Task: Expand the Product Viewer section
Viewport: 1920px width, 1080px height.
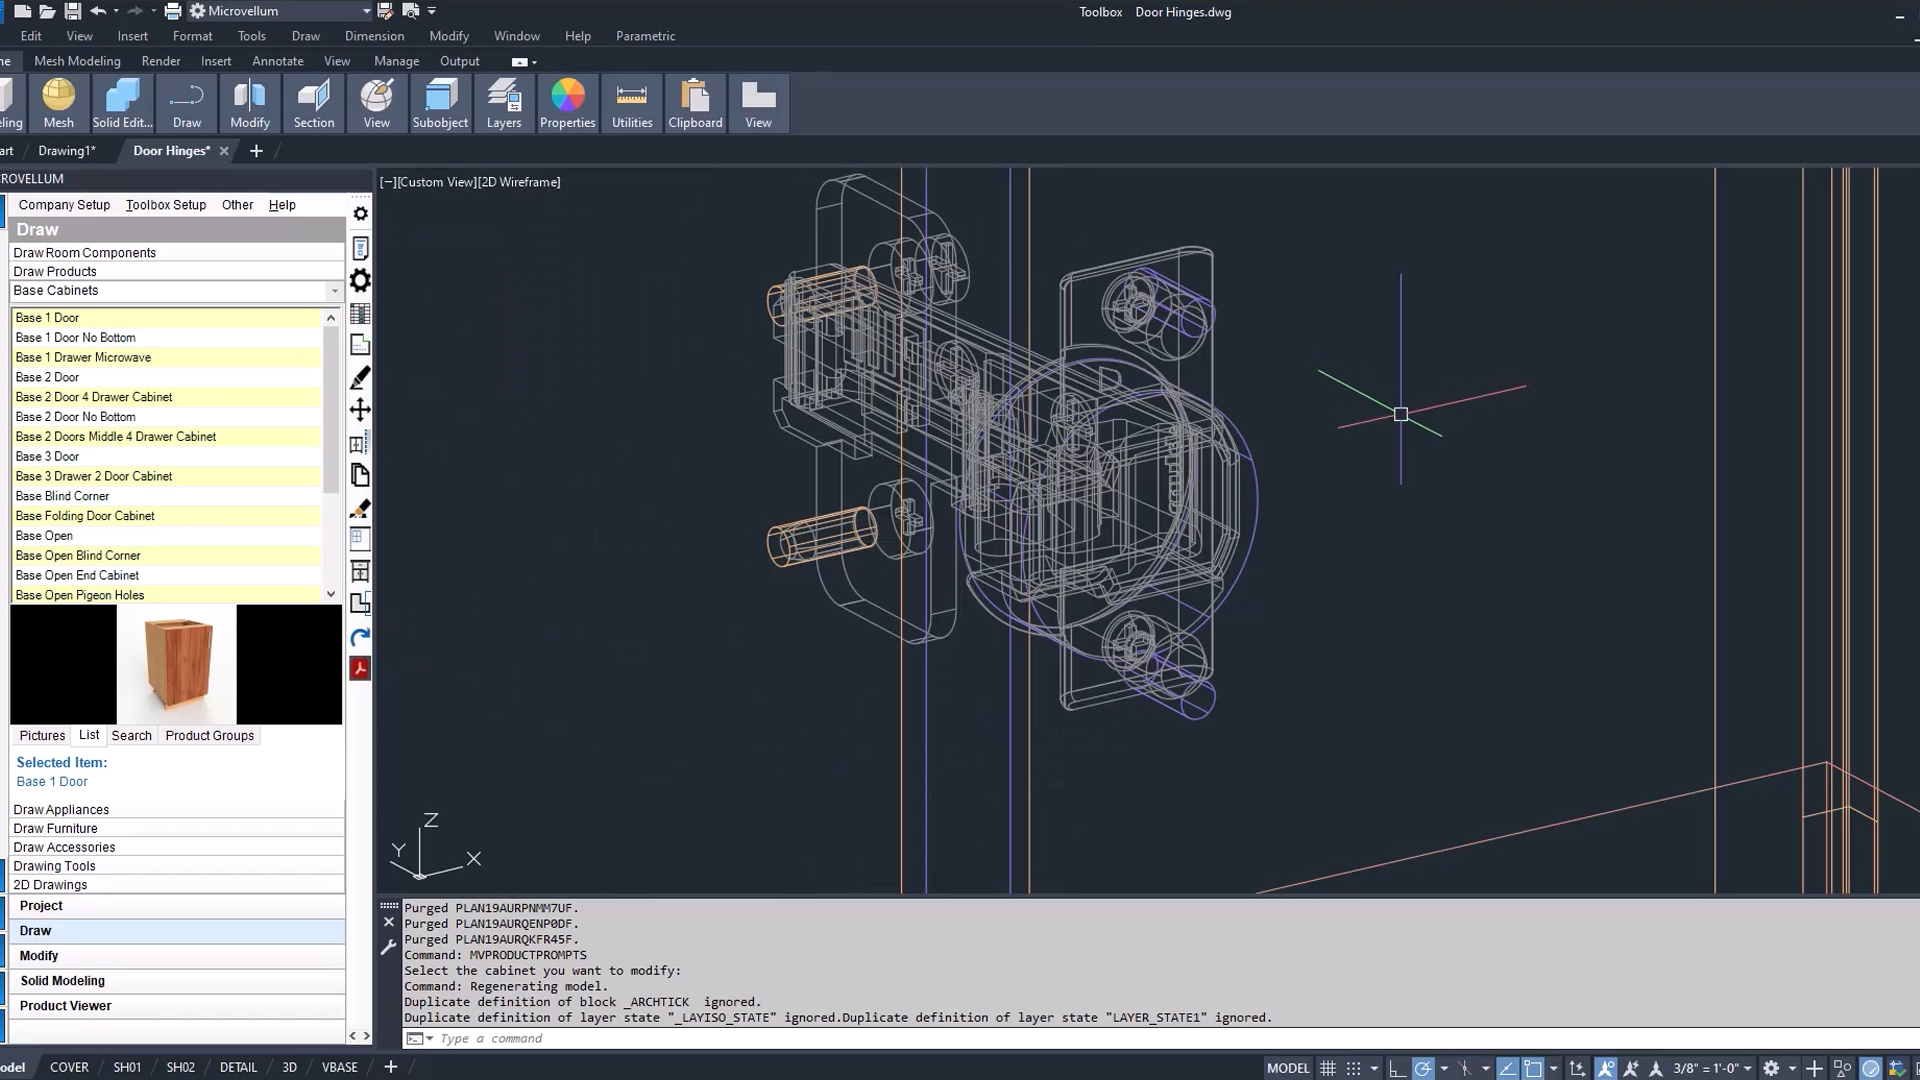Action: tap(66, 1005)
